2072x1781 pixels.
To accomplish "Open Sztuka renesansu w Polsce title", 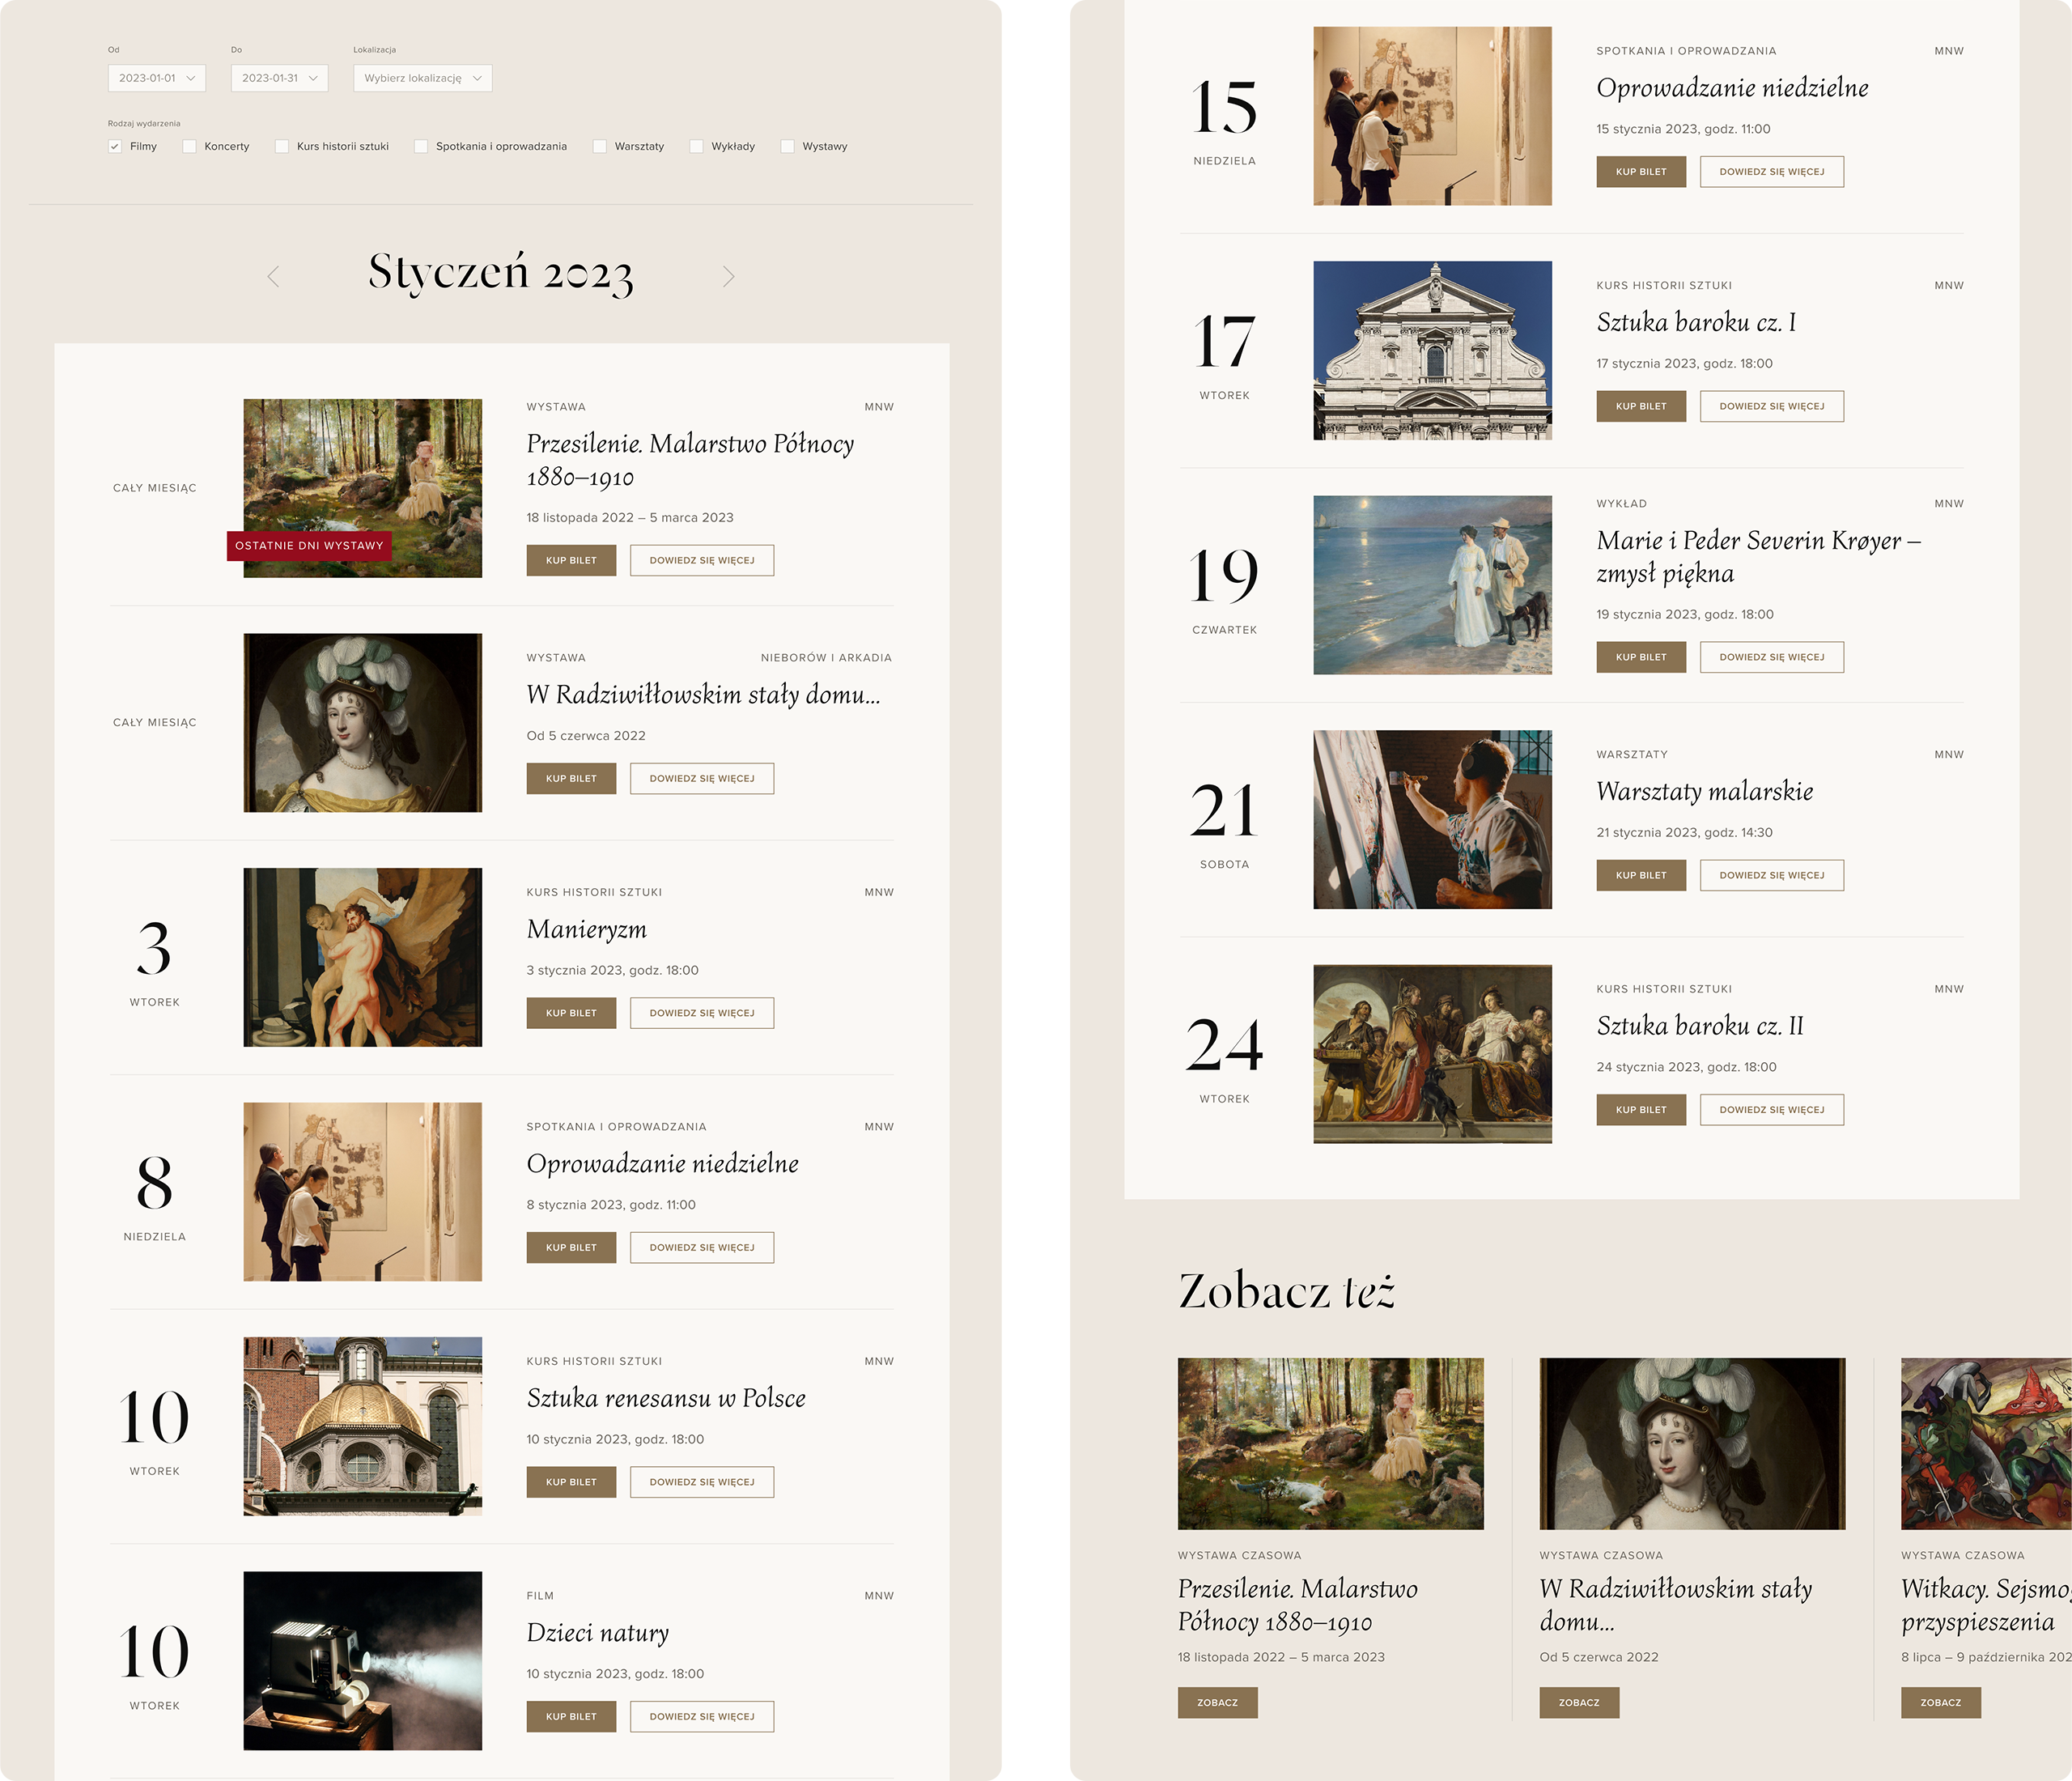I will pyautogui.click(x=666, y=1398).
